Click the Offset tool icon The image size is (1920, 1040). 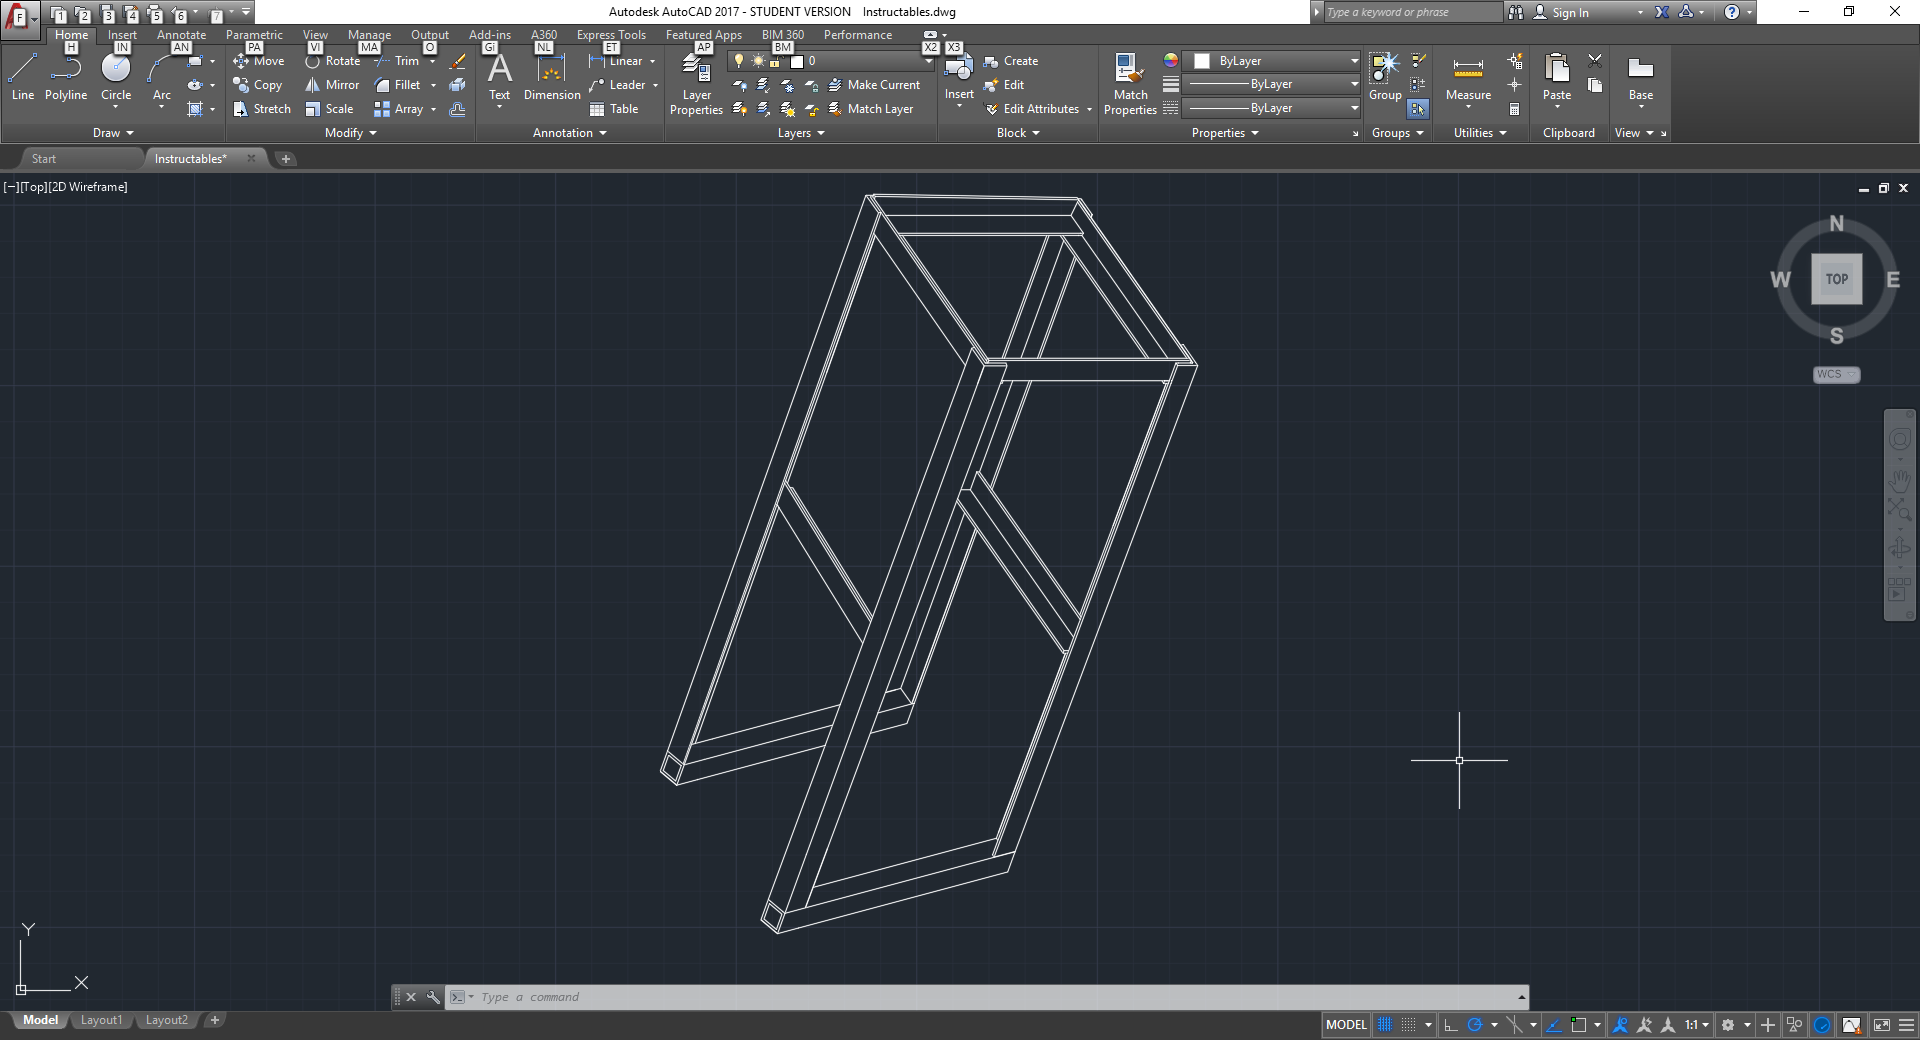tap(458, 109)
